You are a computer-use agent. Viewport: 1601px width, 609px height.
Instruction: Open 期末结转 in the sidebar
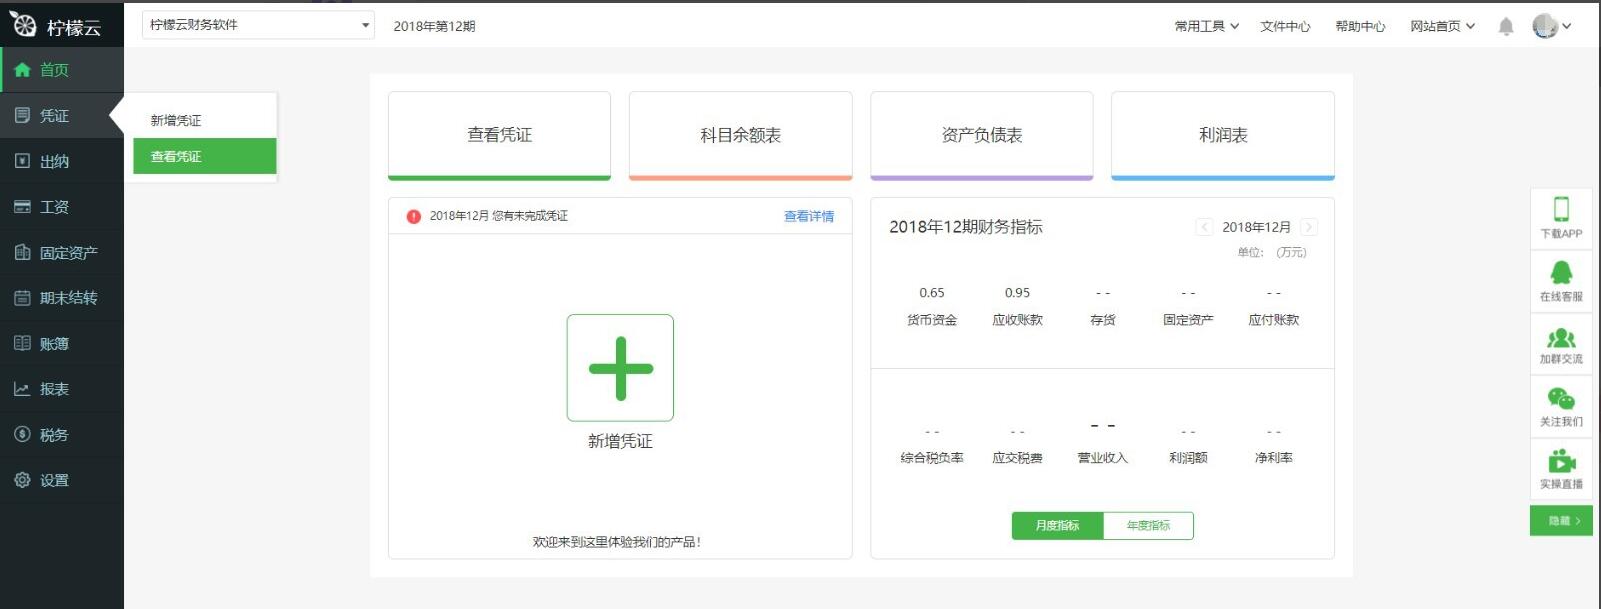pos(62,298)
